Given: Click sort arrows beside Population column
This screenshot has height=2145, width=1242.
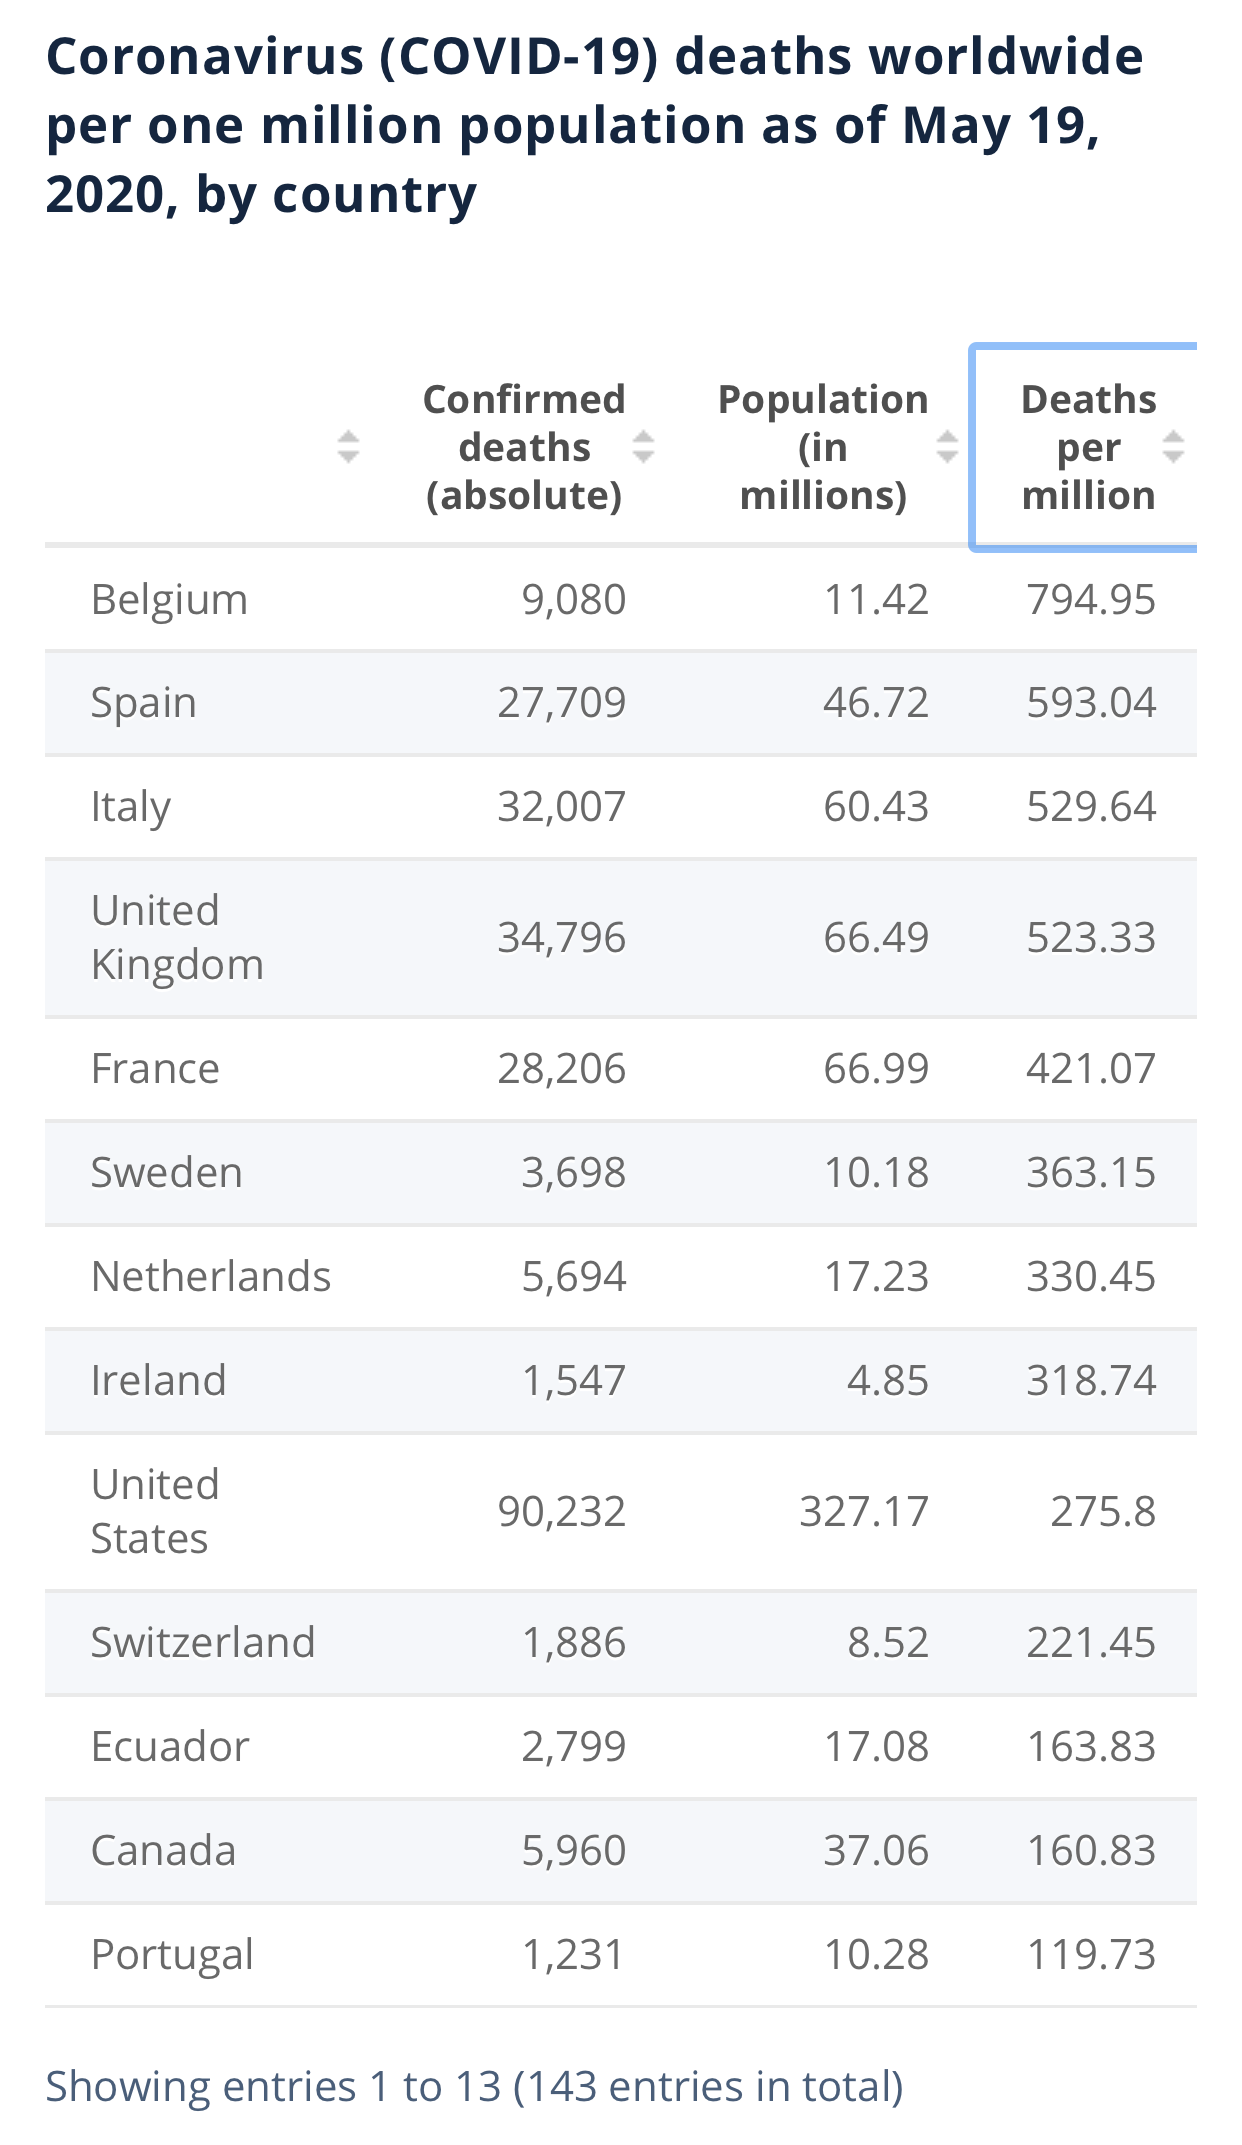Looking at the screenshot, I should pyautogui.click(x=946, y=446).
